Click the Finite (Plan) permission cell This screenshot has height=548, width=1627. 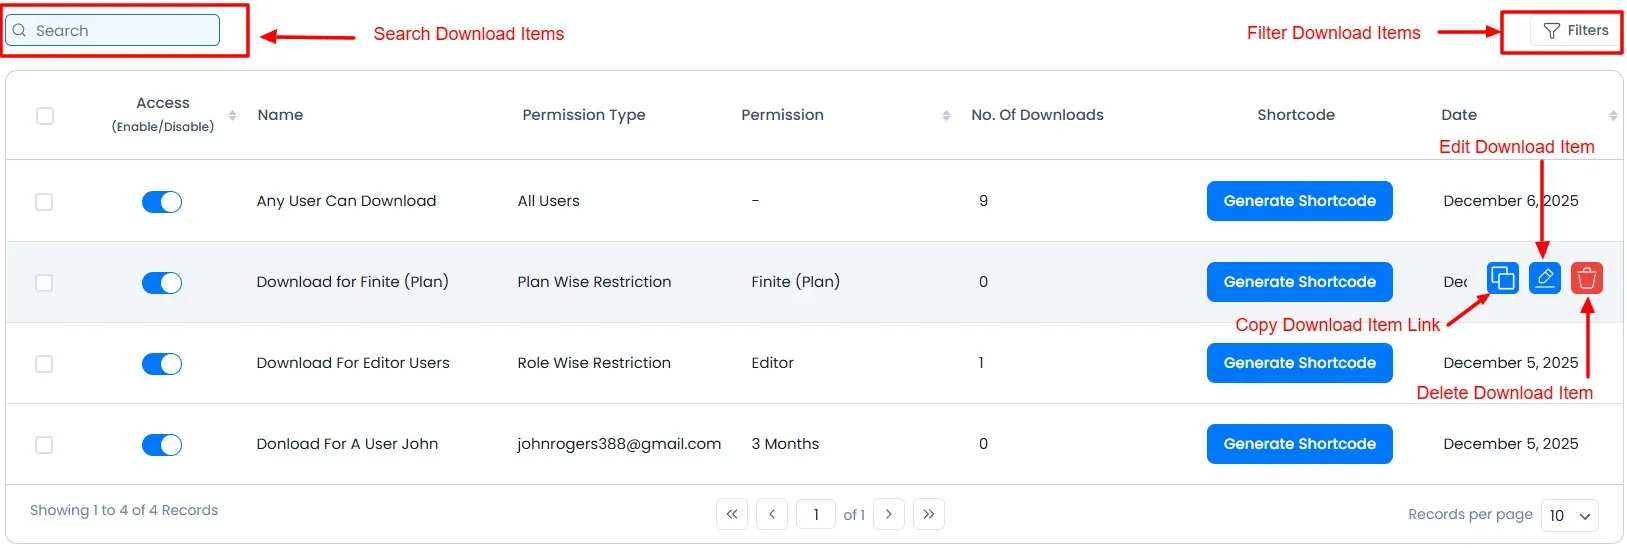tap(795, 282)
